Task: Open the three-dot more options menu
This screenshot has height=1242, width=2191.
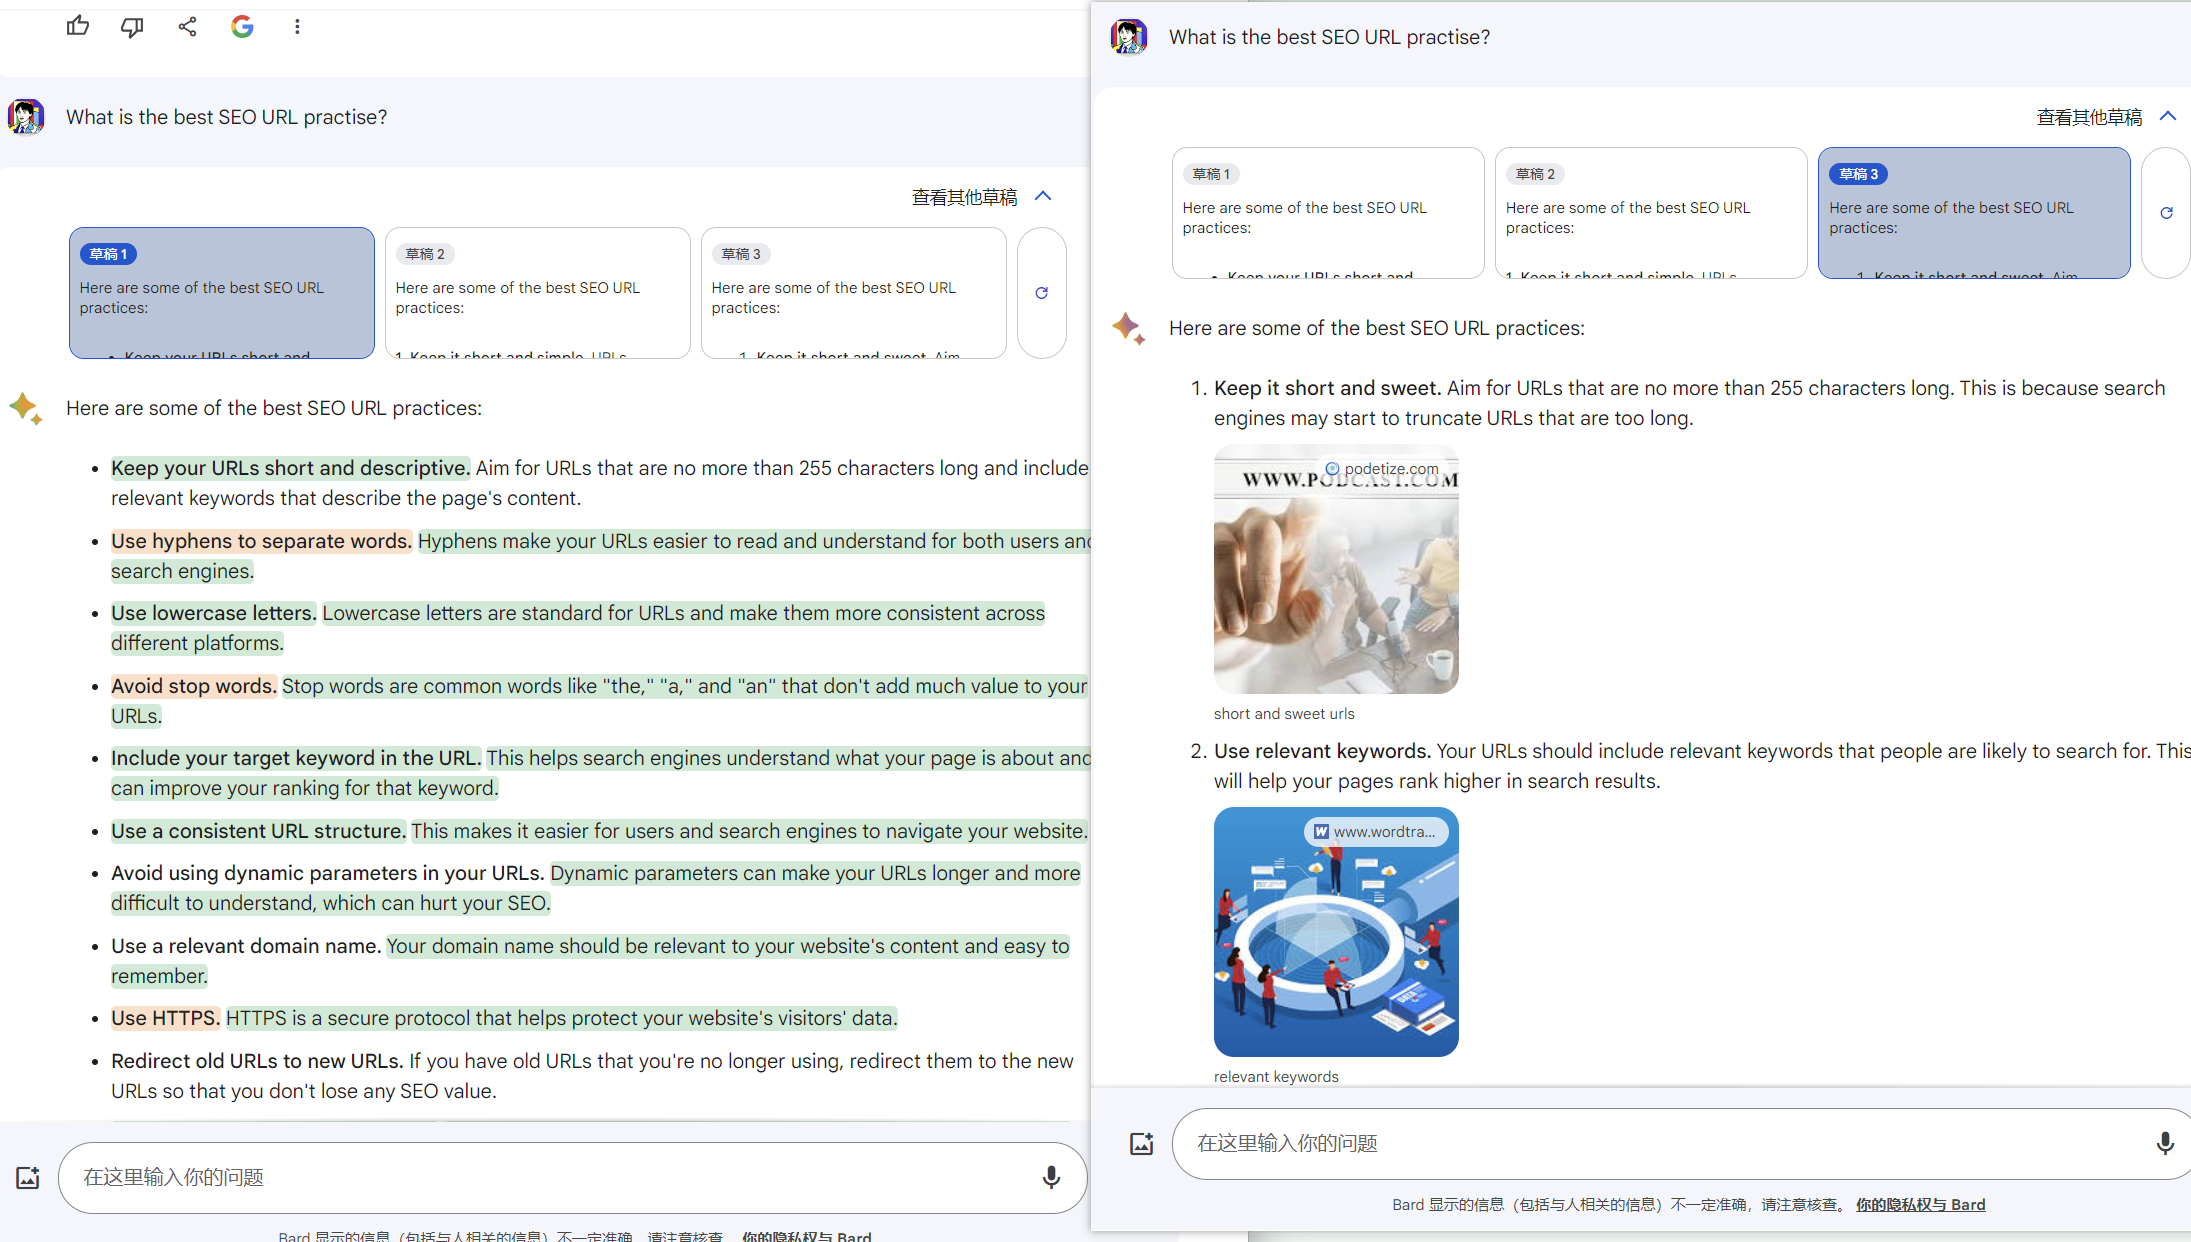Action: (297, 27)
